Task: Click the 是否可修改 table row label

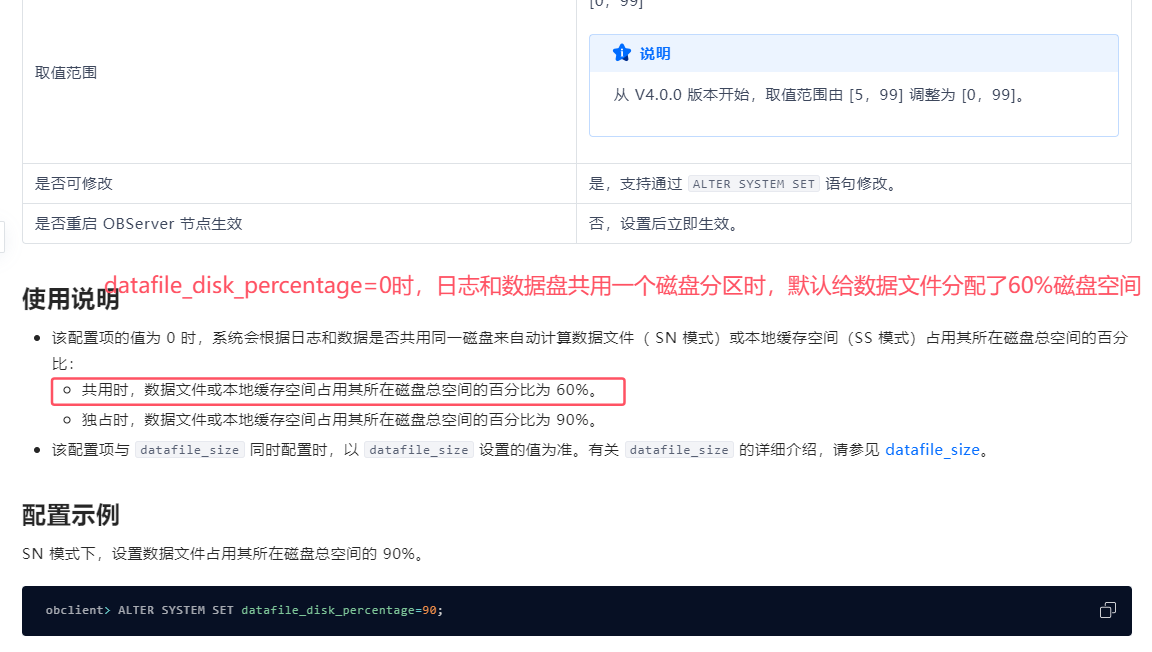Action: pos(74,184)
